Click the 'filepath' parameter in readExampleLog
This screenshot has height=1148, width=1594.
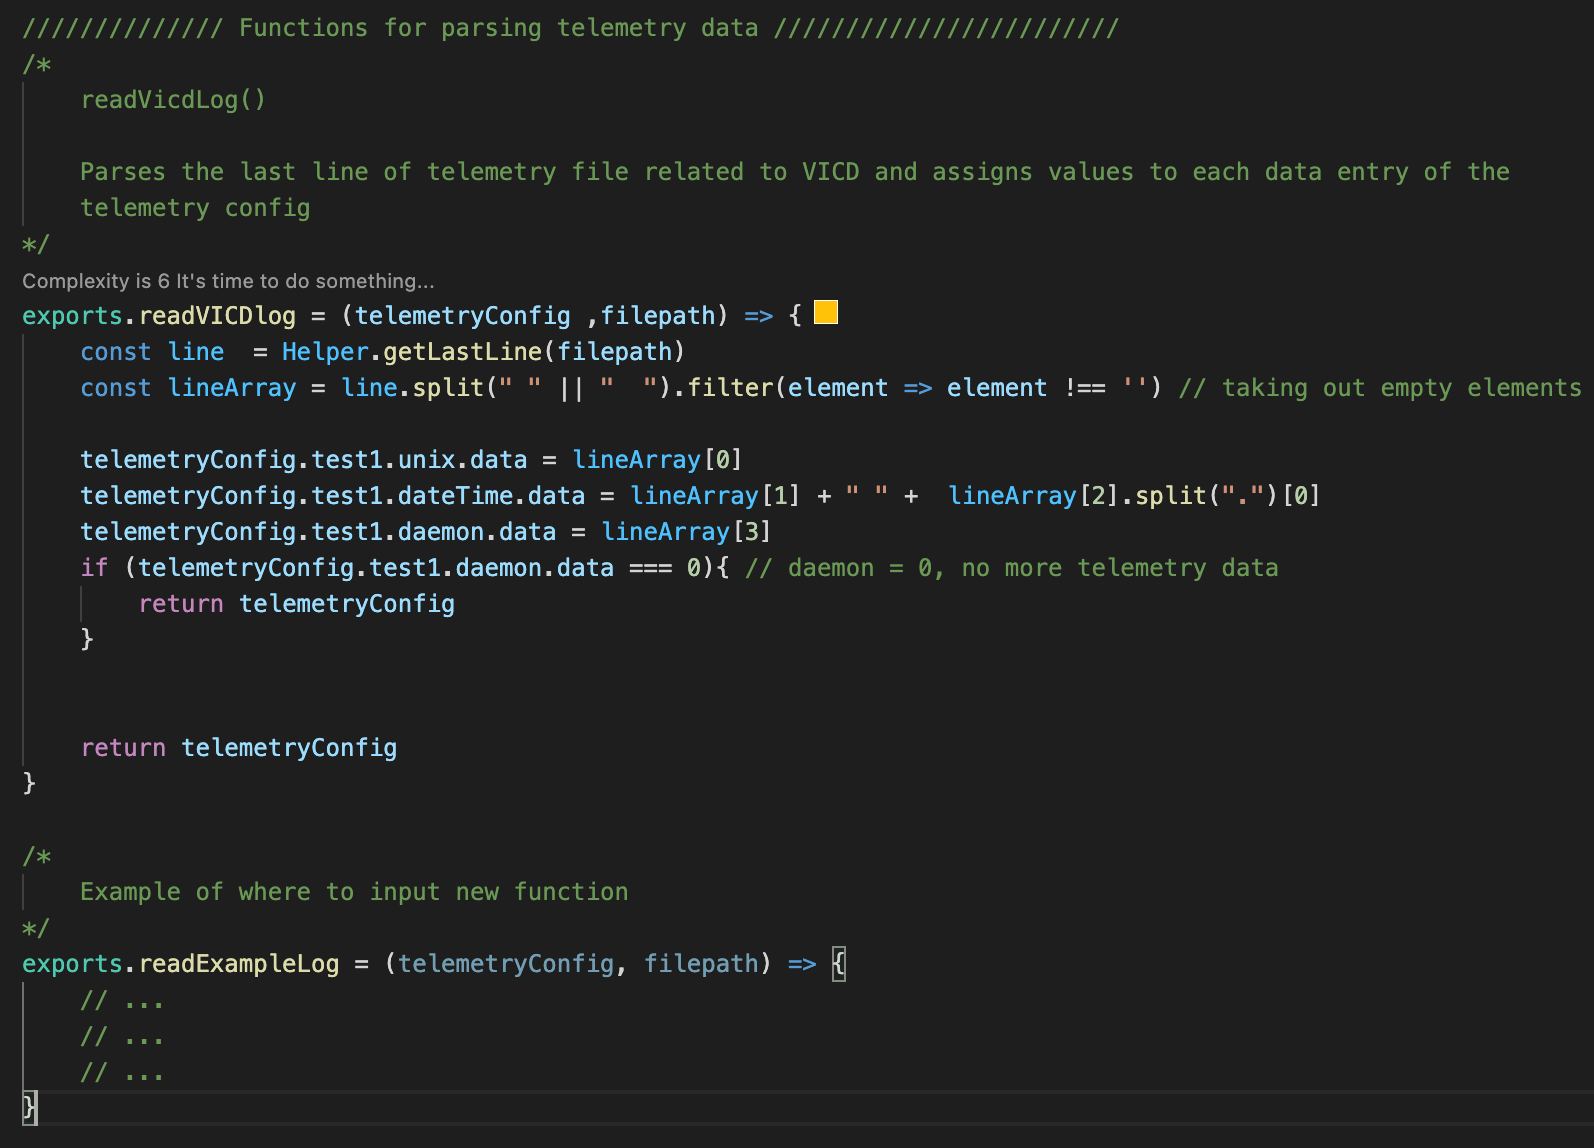coord(701,964)
